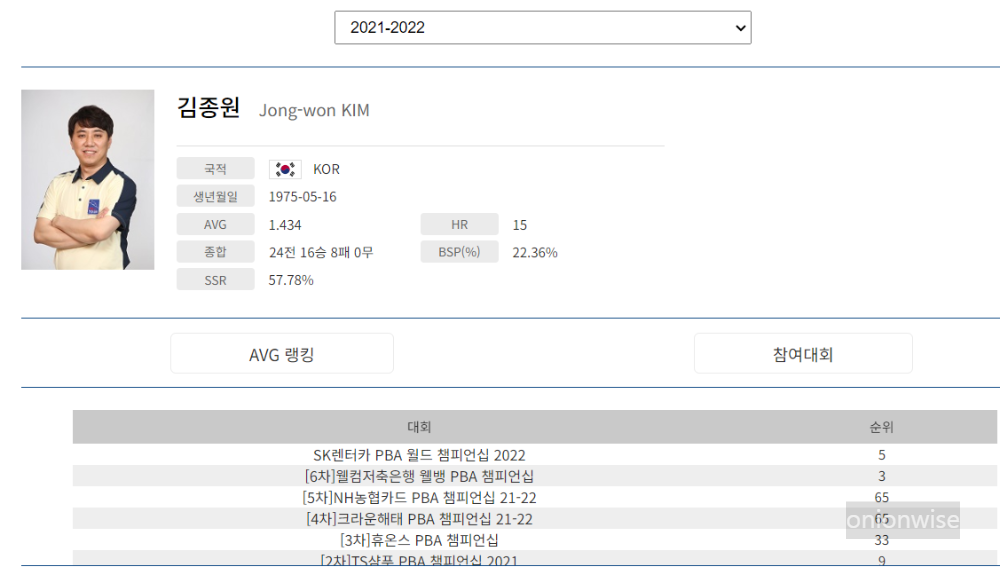Viewport: 1000px width, 579px height.
Task: Click the 종합 record badge
Action: (x=214, y=252)
